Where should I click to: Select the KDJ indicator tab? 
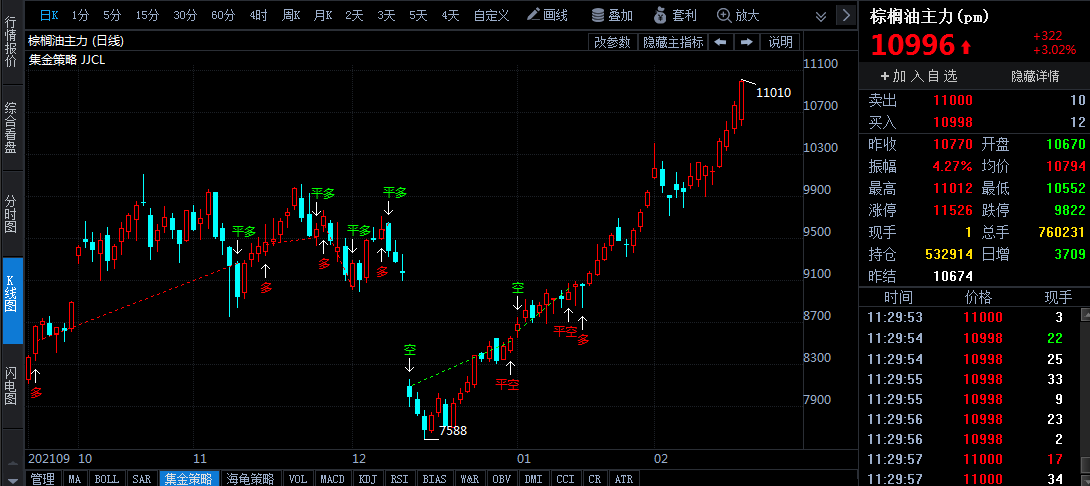click(x=366, y=478)
